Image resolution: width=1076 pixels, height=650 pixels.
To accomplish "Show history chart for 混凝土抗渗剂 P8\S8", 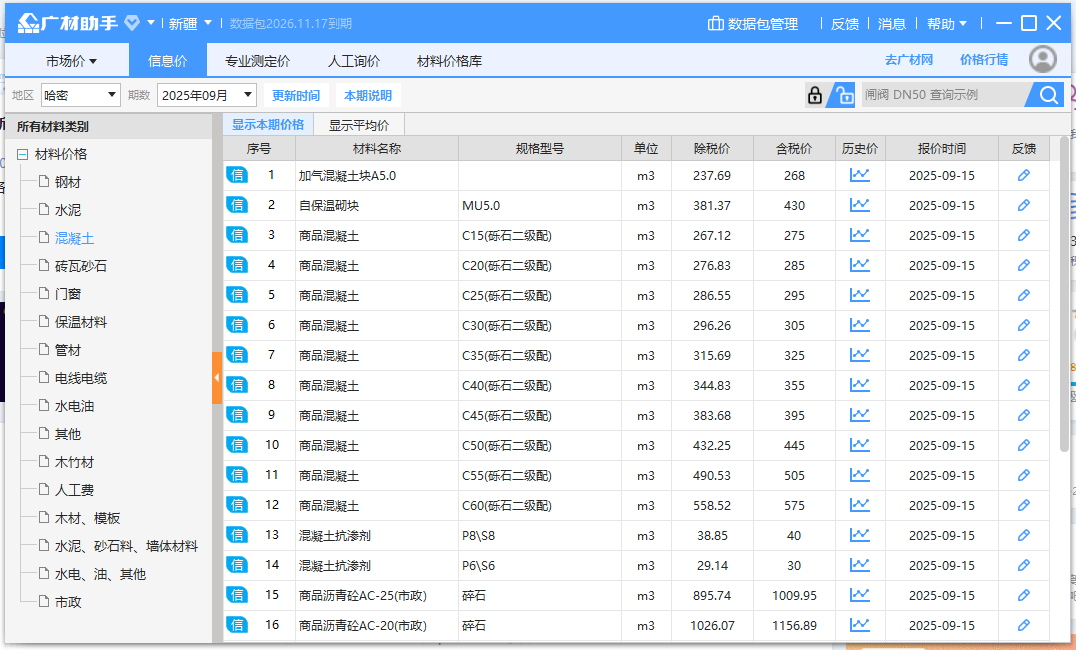I will 859,535.
